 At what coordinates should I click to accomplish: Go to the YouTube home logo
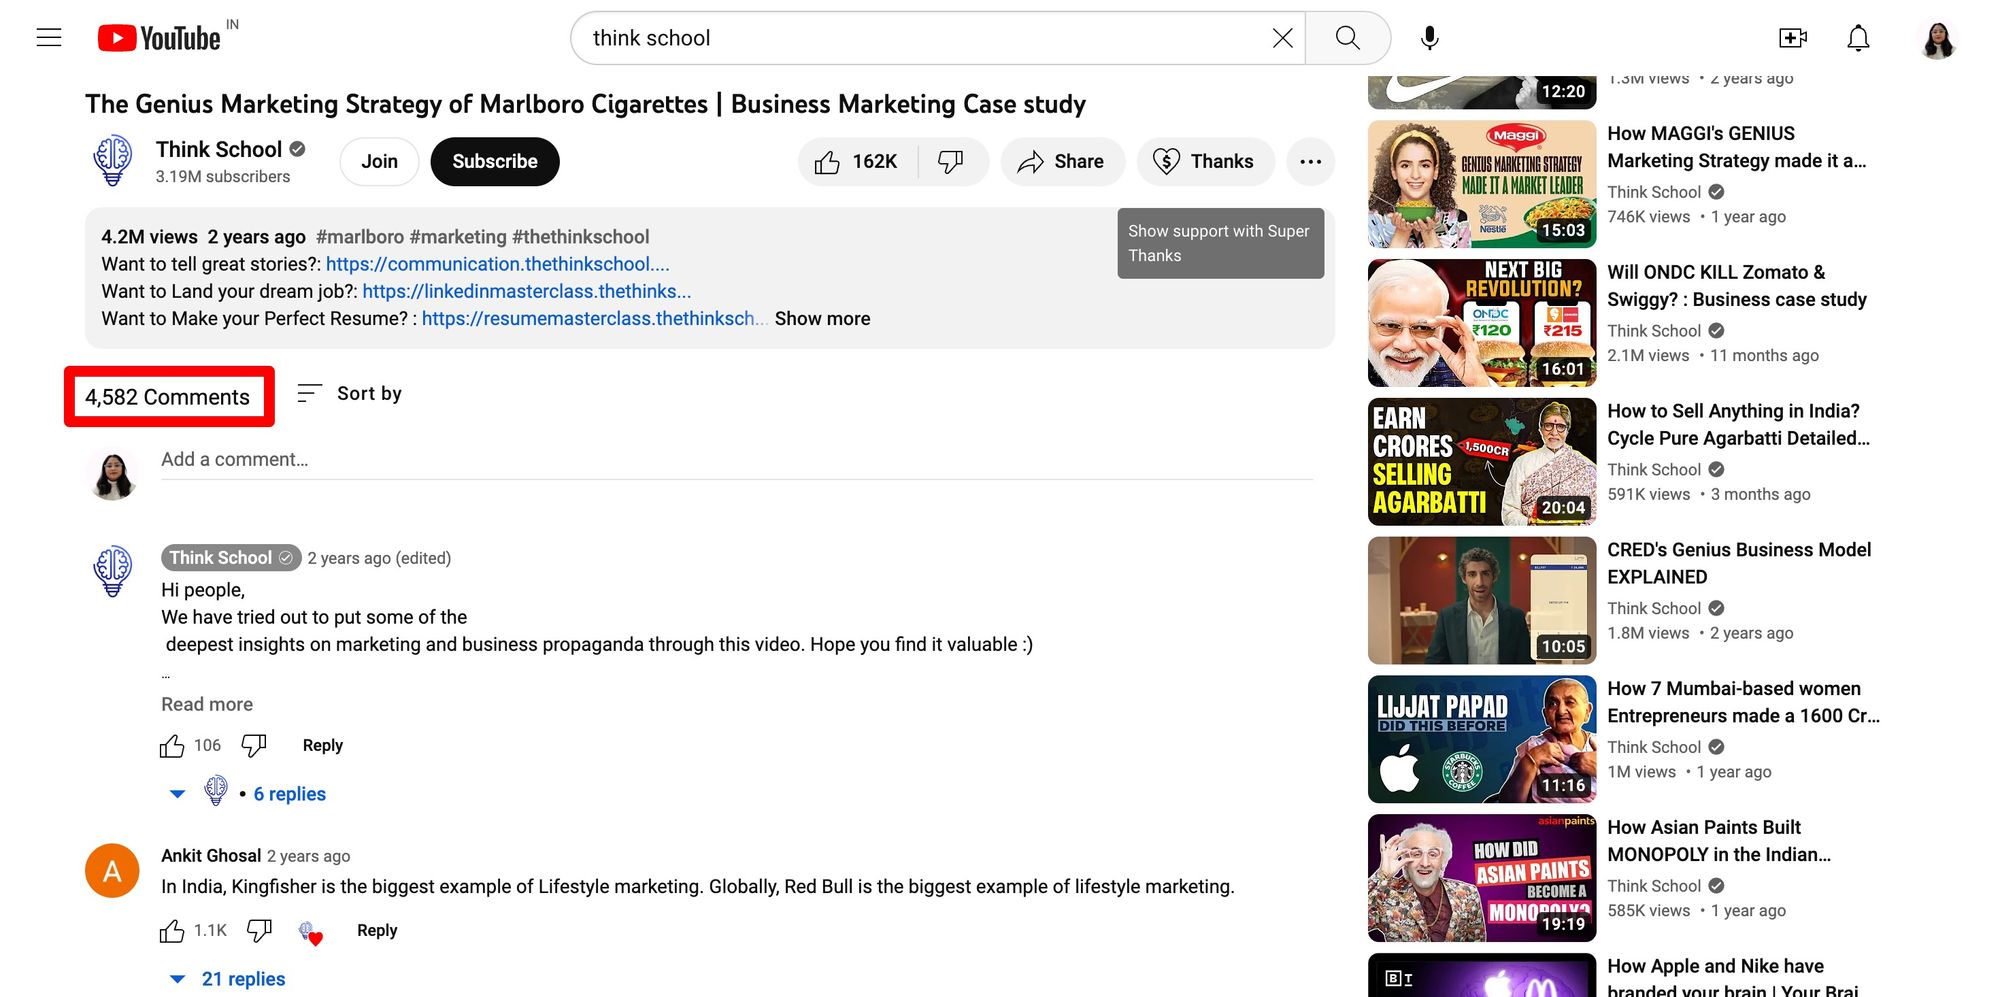(x=160, y=38)
